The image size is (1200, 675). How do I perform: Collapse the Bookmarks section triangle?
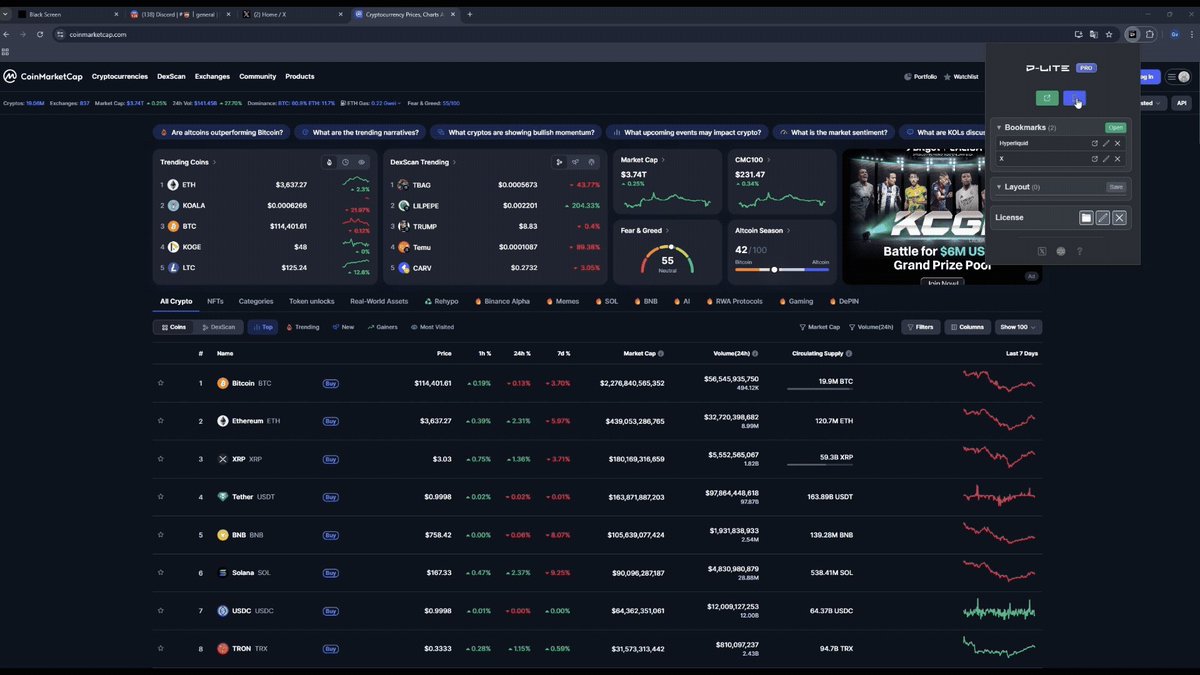coord(998,128)
